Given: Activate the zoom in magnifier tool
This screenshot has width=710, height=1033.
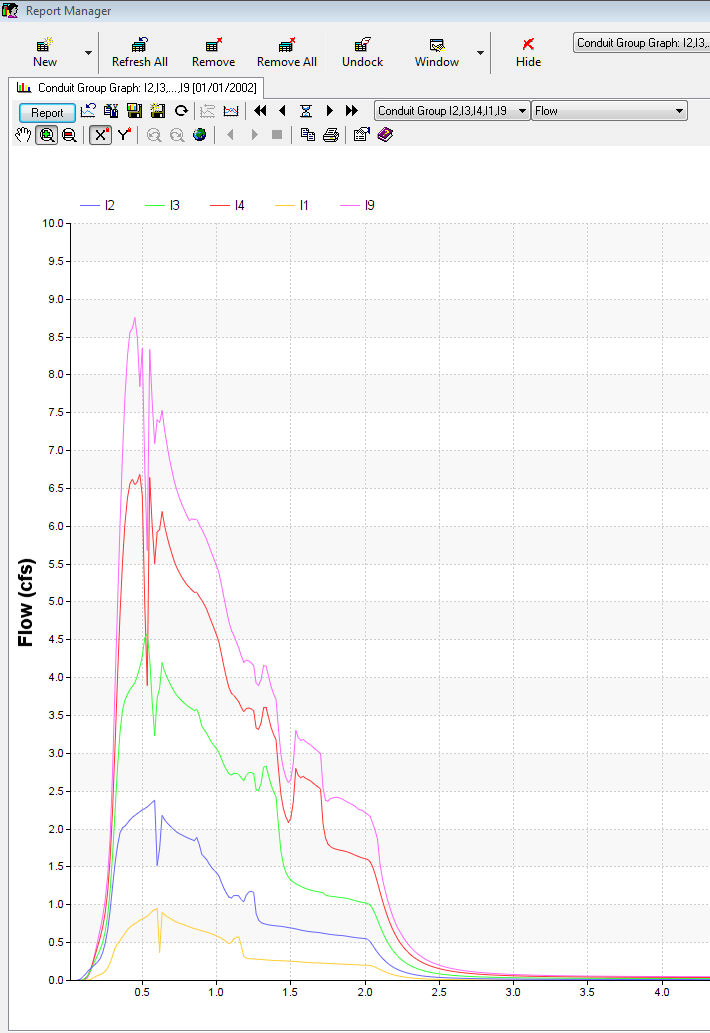Looking at the screenshot, I should (x=46, y=135).
